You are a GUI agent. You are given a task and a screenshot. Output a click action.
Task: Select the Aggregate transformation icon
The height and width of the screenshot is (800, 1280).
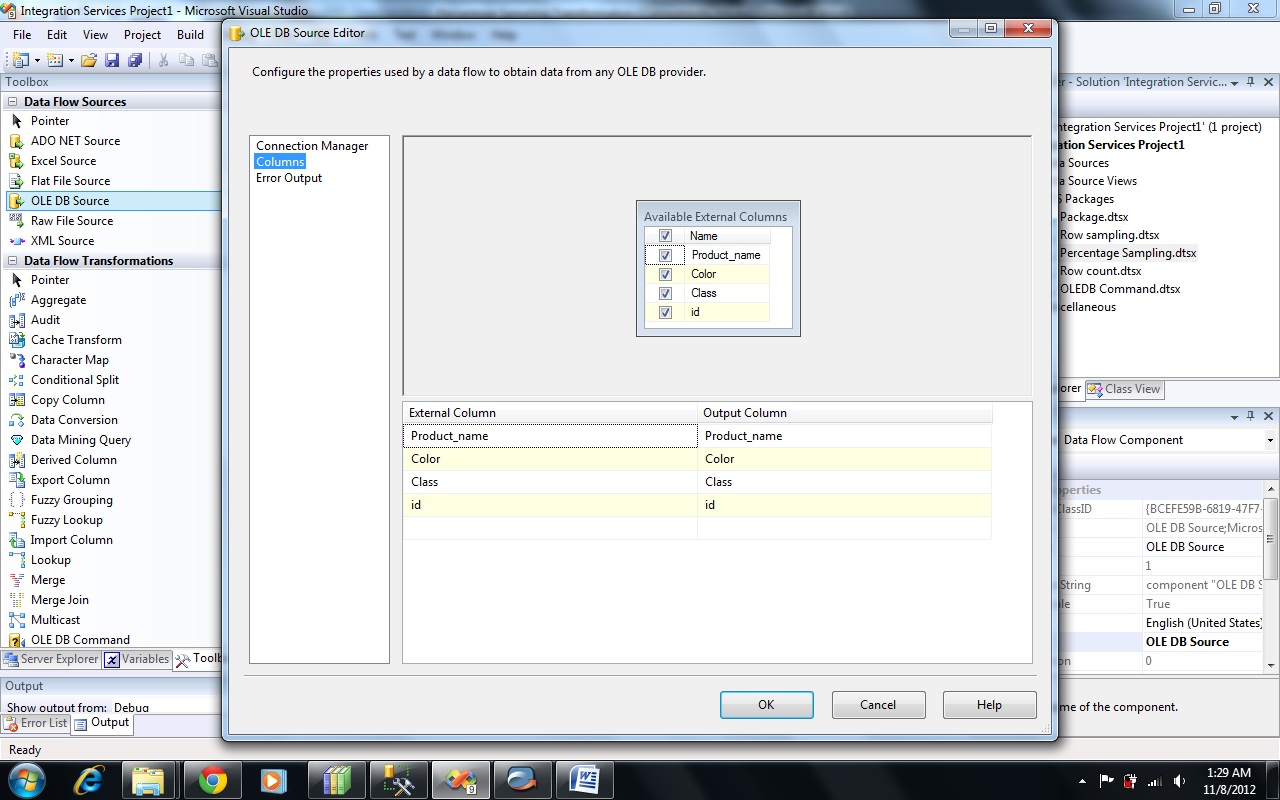click(16, 300)
